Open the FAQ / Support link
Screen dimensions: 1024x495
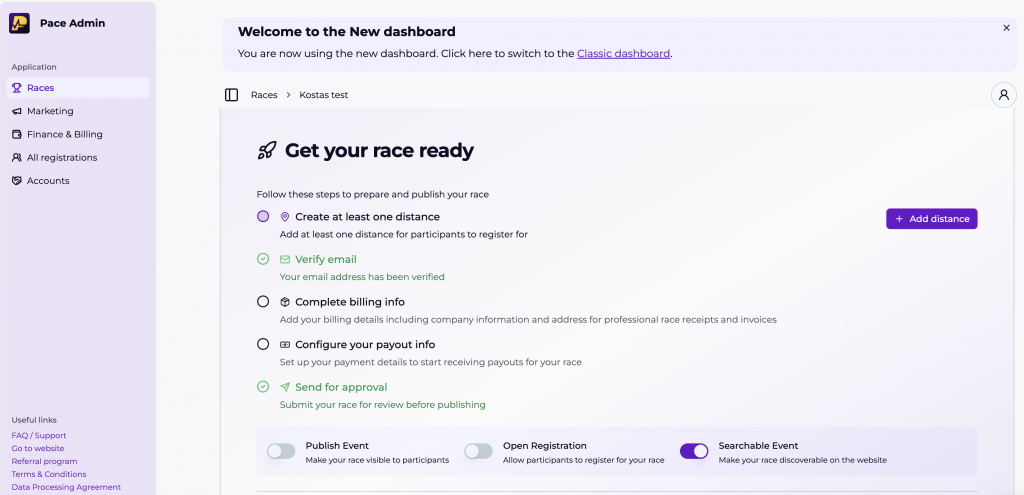point(39,436)
